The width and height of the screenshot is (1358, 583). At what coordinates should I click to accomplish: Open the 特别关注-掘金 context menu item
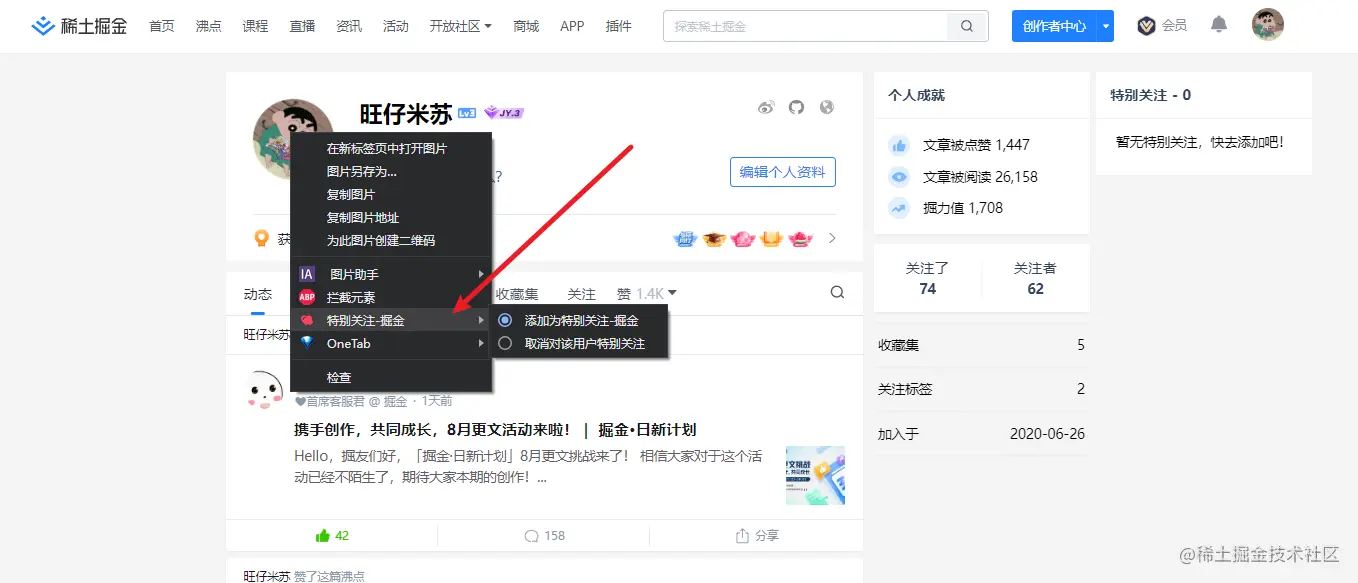pos(391,320)
